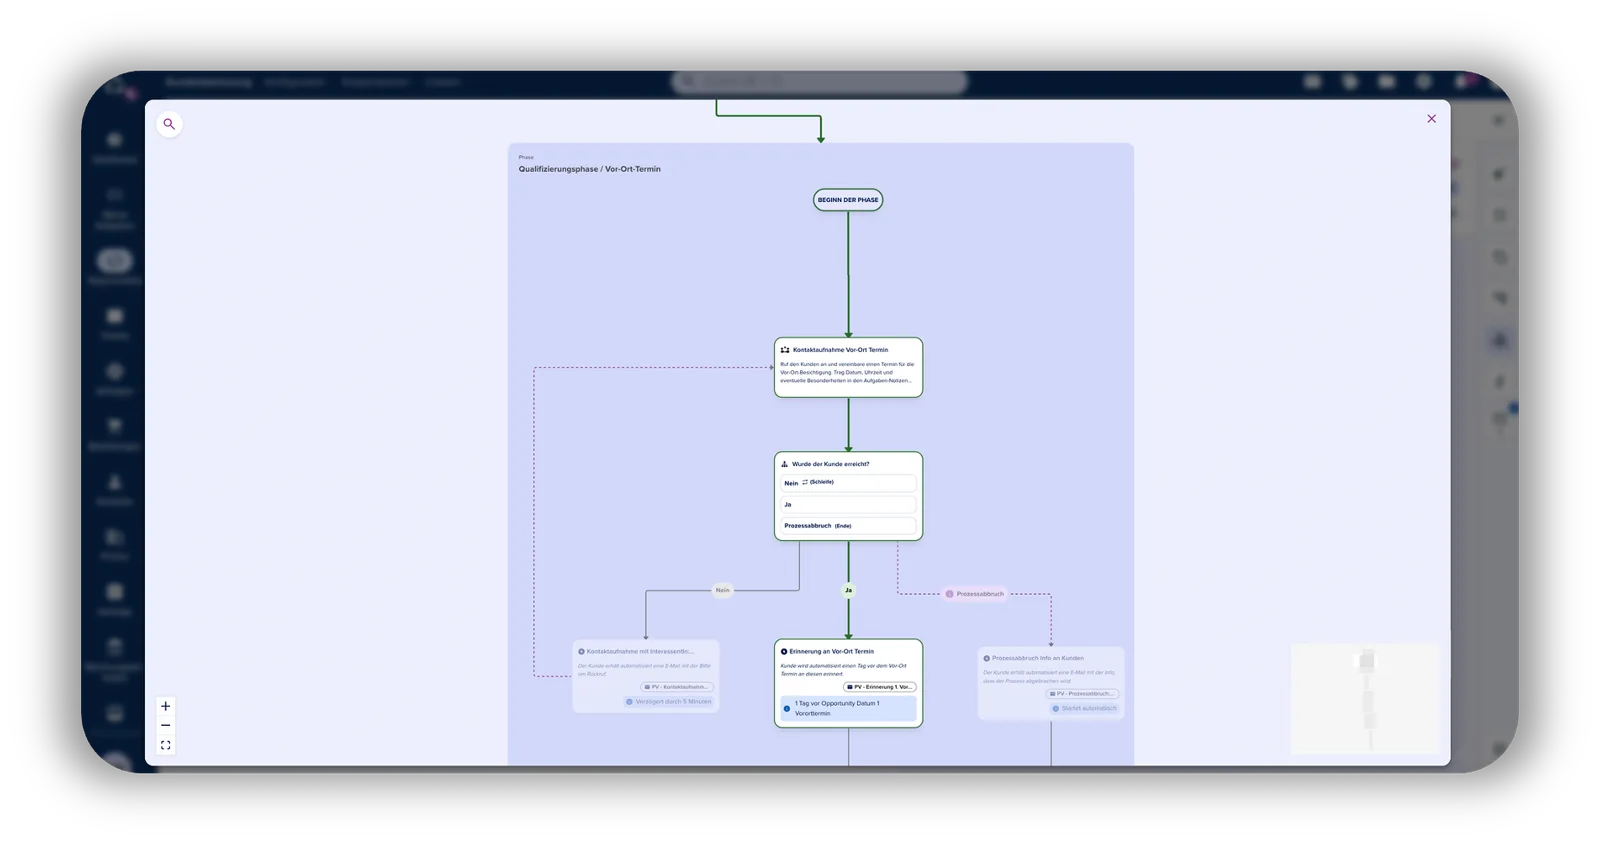The height and width of the screenshot is (844, 1600).
Task: Select the Qualifizierungsphase / Vor-Ort-Termin phase title
Action: tap(589, 169)
